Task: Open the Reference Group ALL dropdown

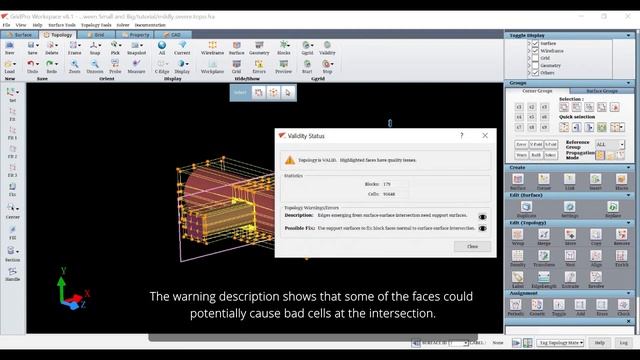Action: pyautogui.click(x=610, y=144)
